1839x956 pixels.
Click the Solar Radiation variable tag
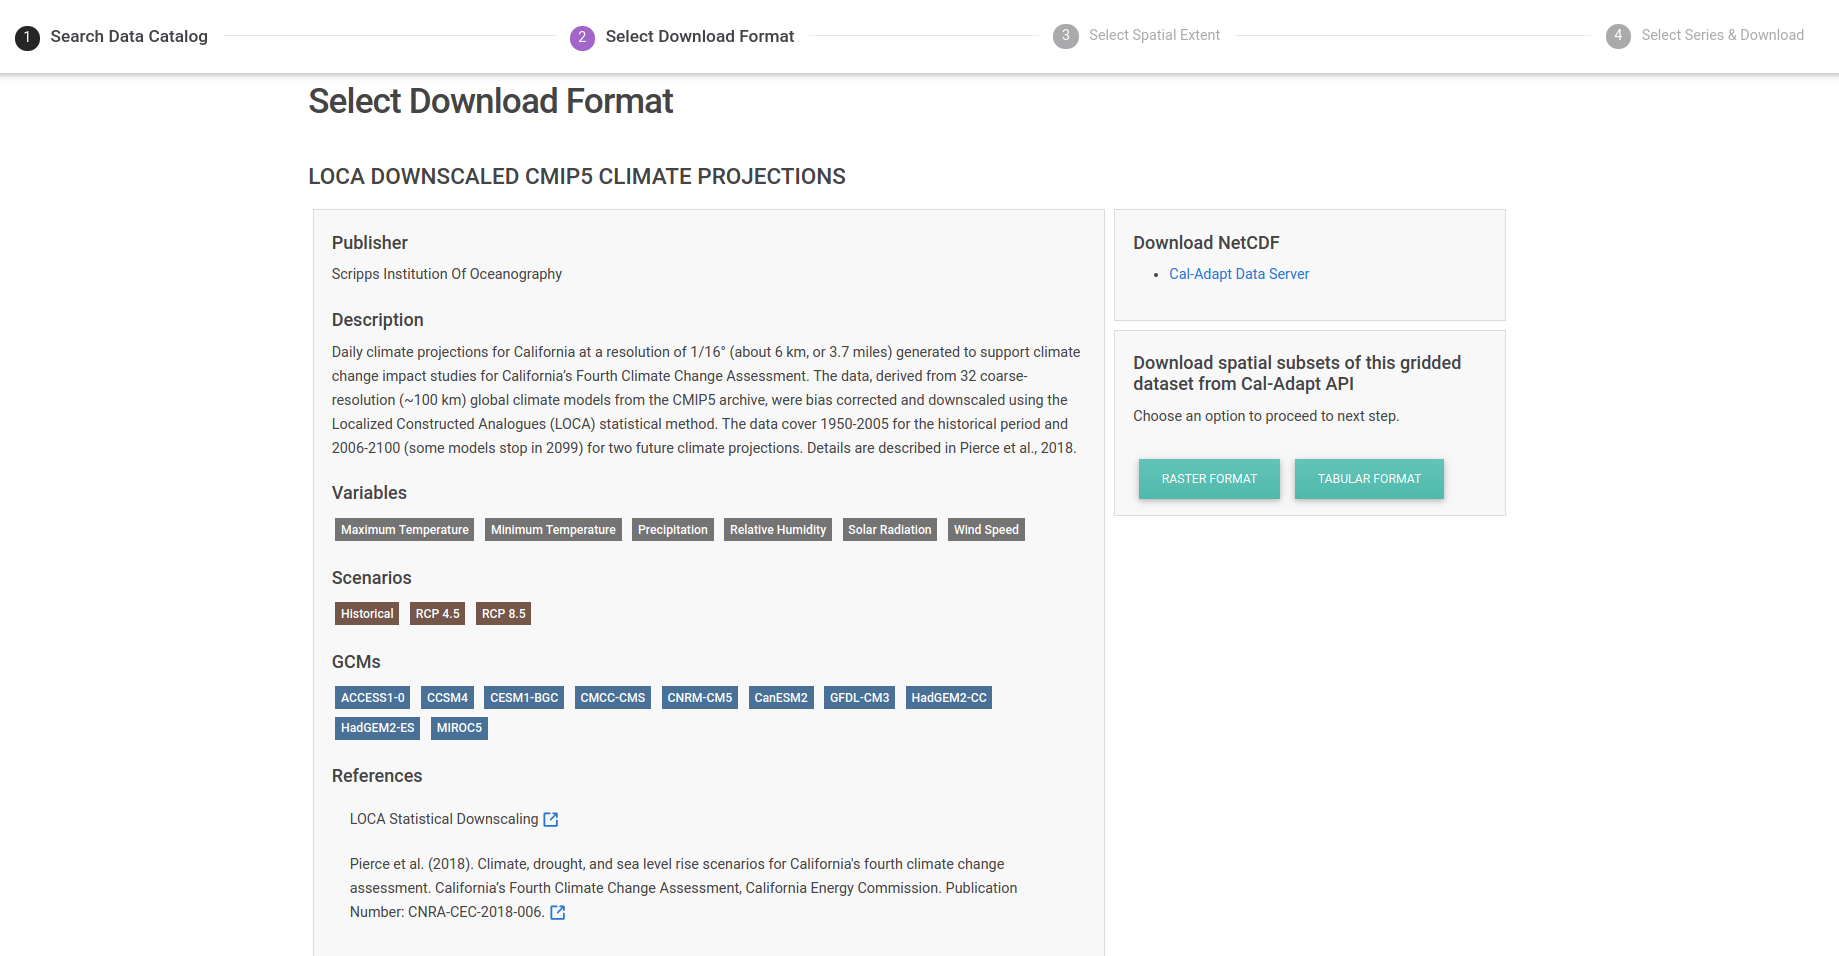[x=890, y=530]
